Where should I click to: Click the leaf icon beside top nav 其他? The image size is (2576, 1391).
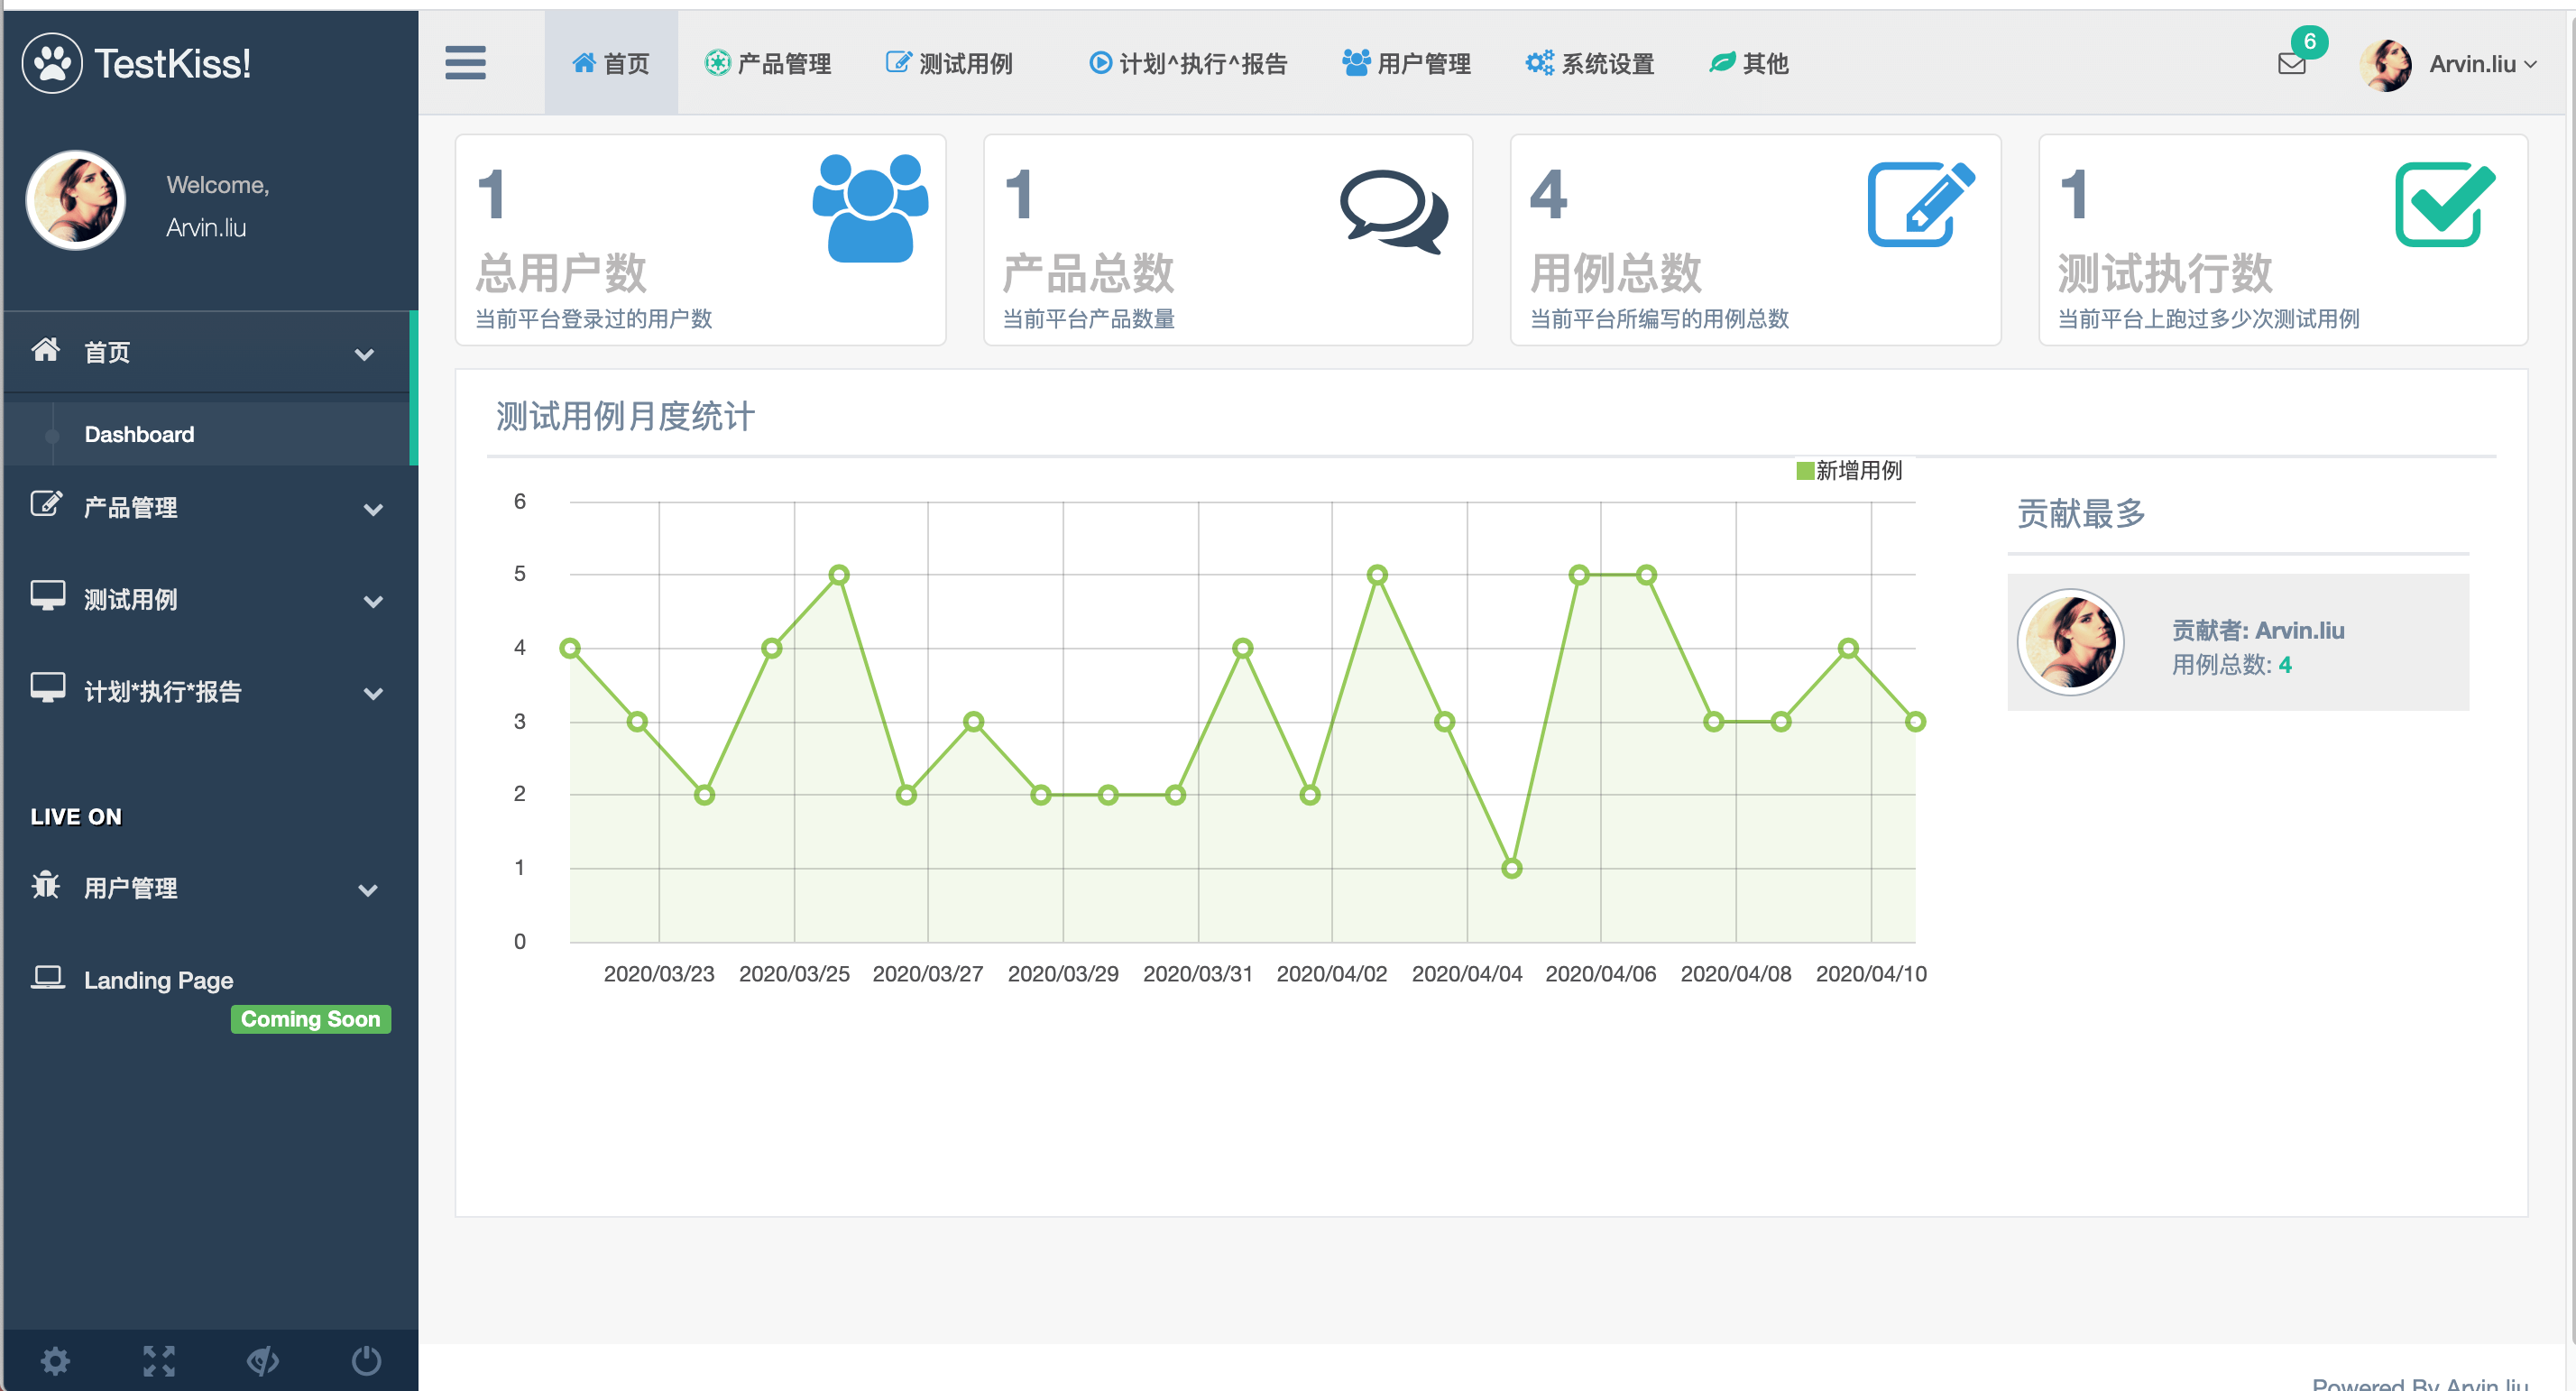point(1721,63)
